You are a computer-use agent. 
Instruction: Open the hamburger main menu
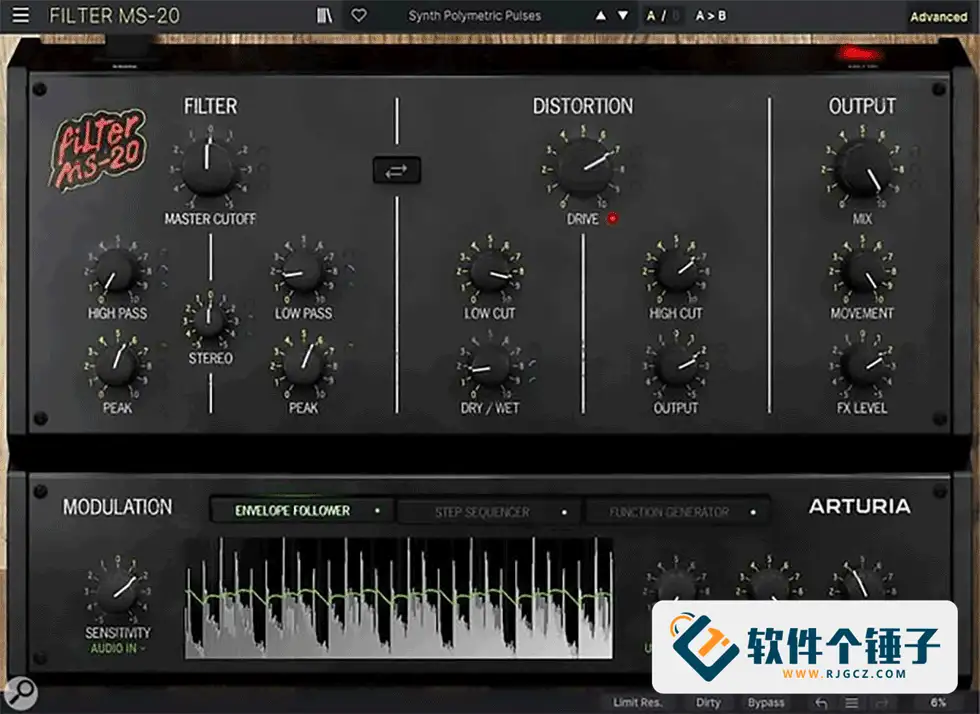21,15
